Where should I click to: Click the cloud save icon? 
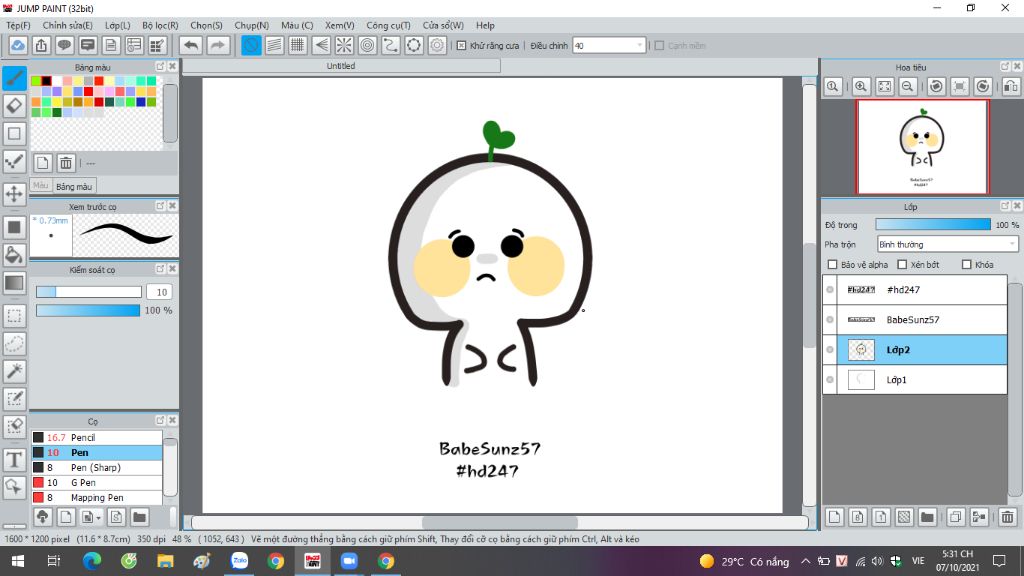[18, 45]
